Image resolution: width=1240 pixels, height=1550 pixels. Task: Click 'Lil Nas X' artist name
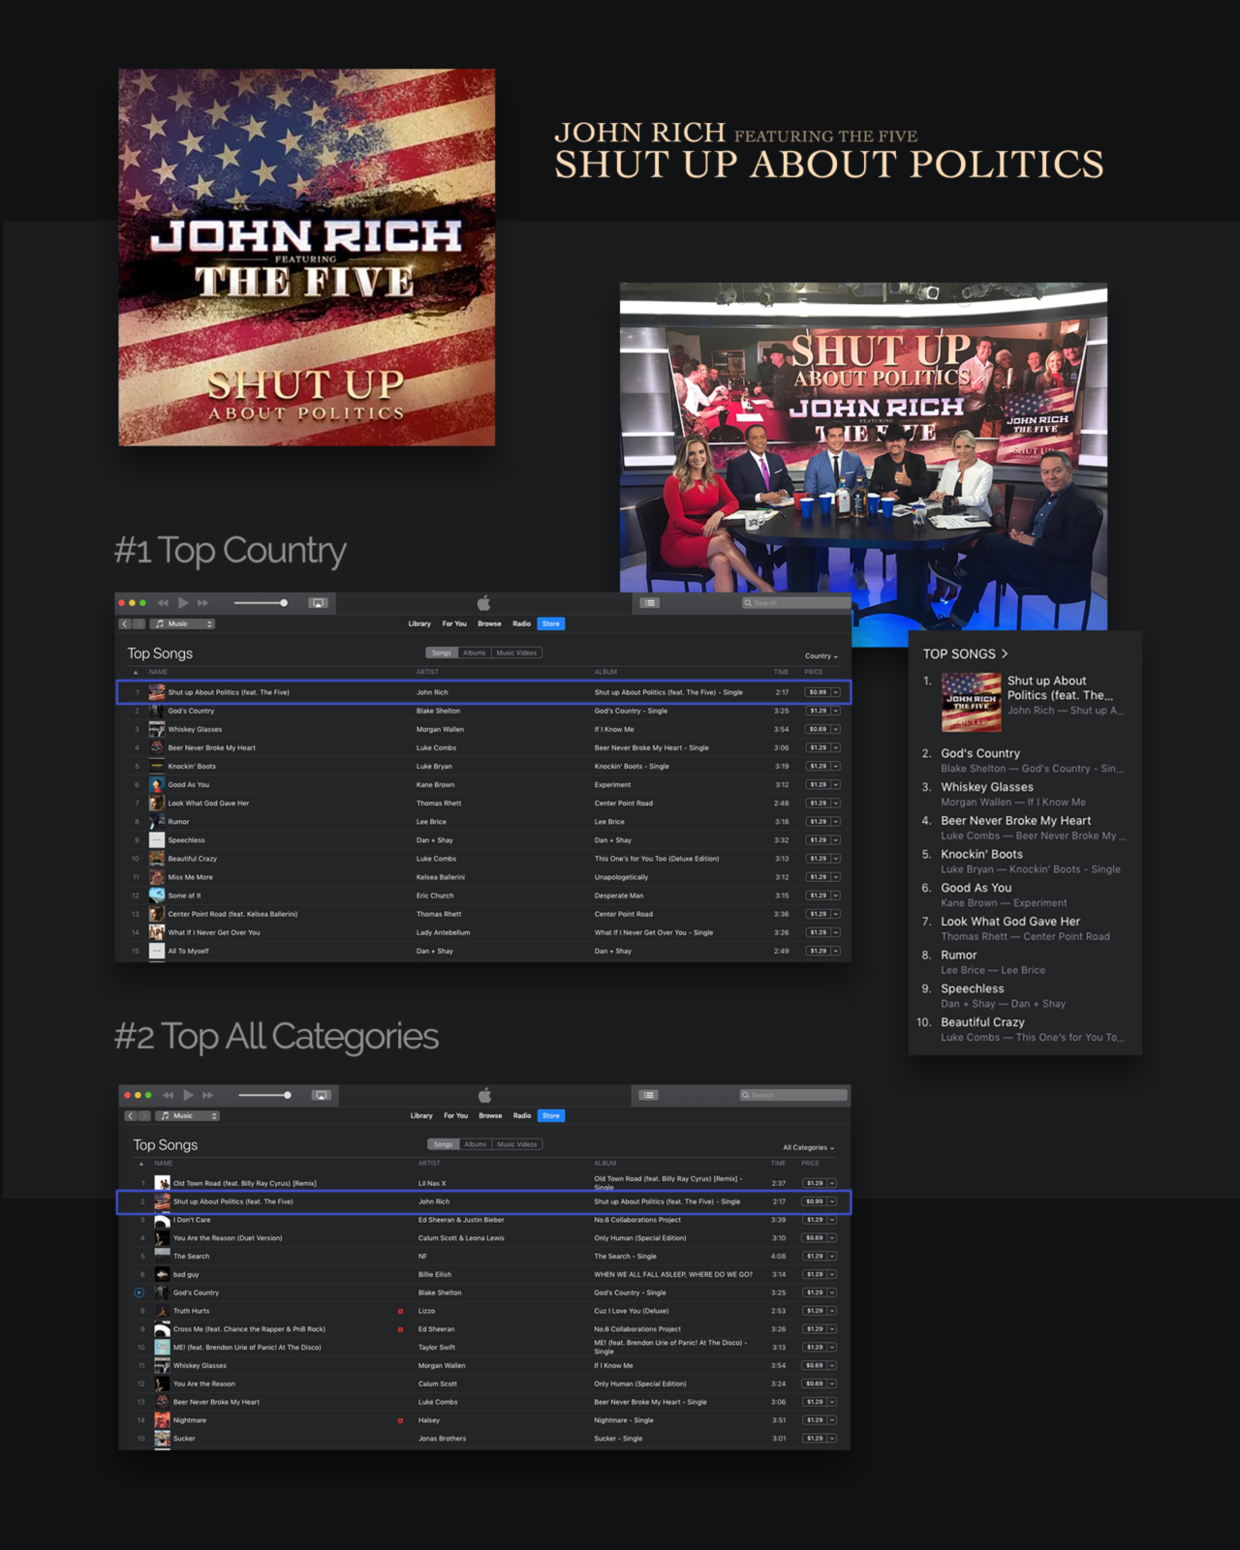click(x=432, y=1183)
